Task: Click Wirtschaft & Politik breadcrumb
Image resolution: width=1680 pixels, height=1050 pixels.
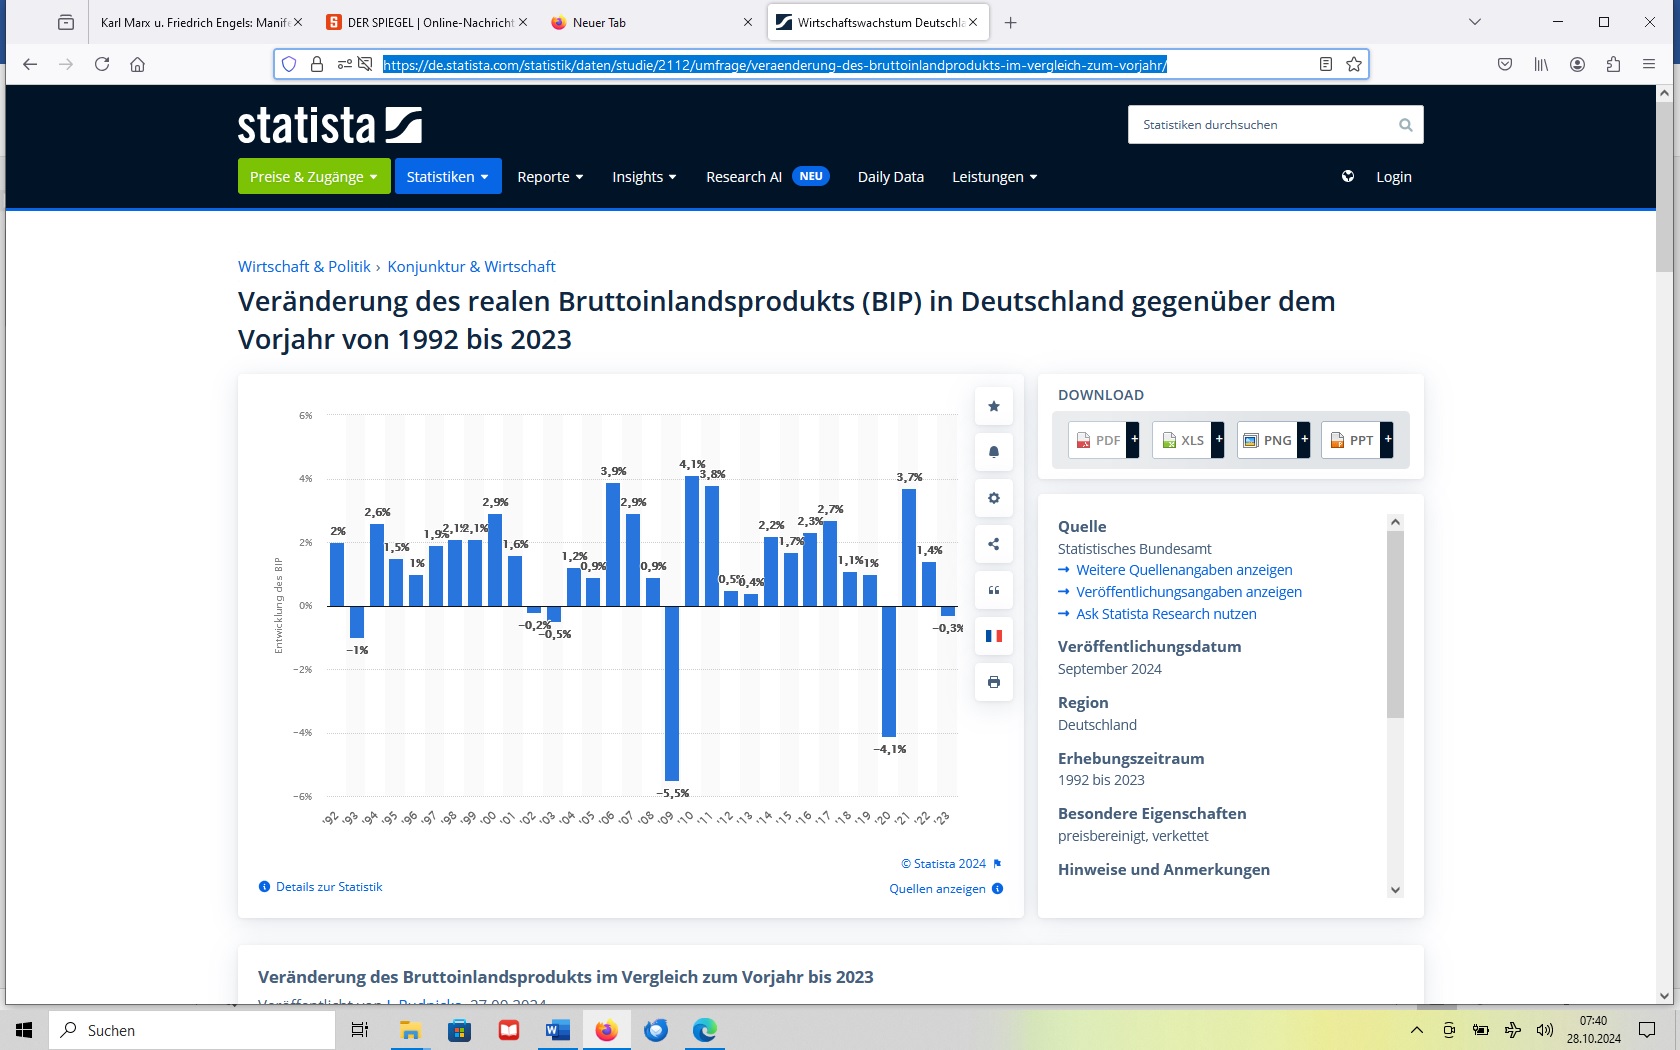Action: click(x=304, y=267)
